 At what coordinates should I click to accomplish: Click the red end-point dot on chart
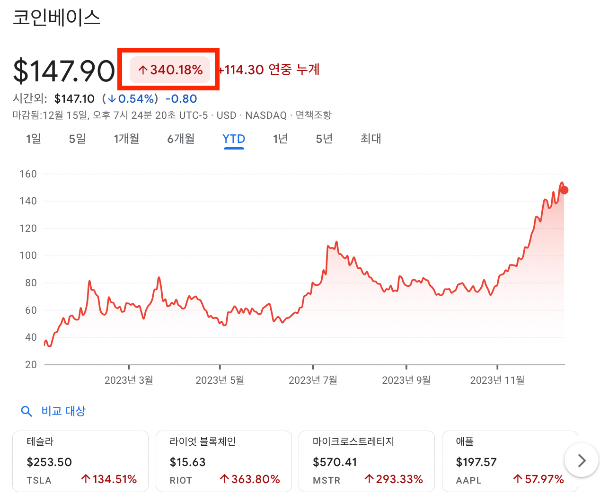[564, 190]
